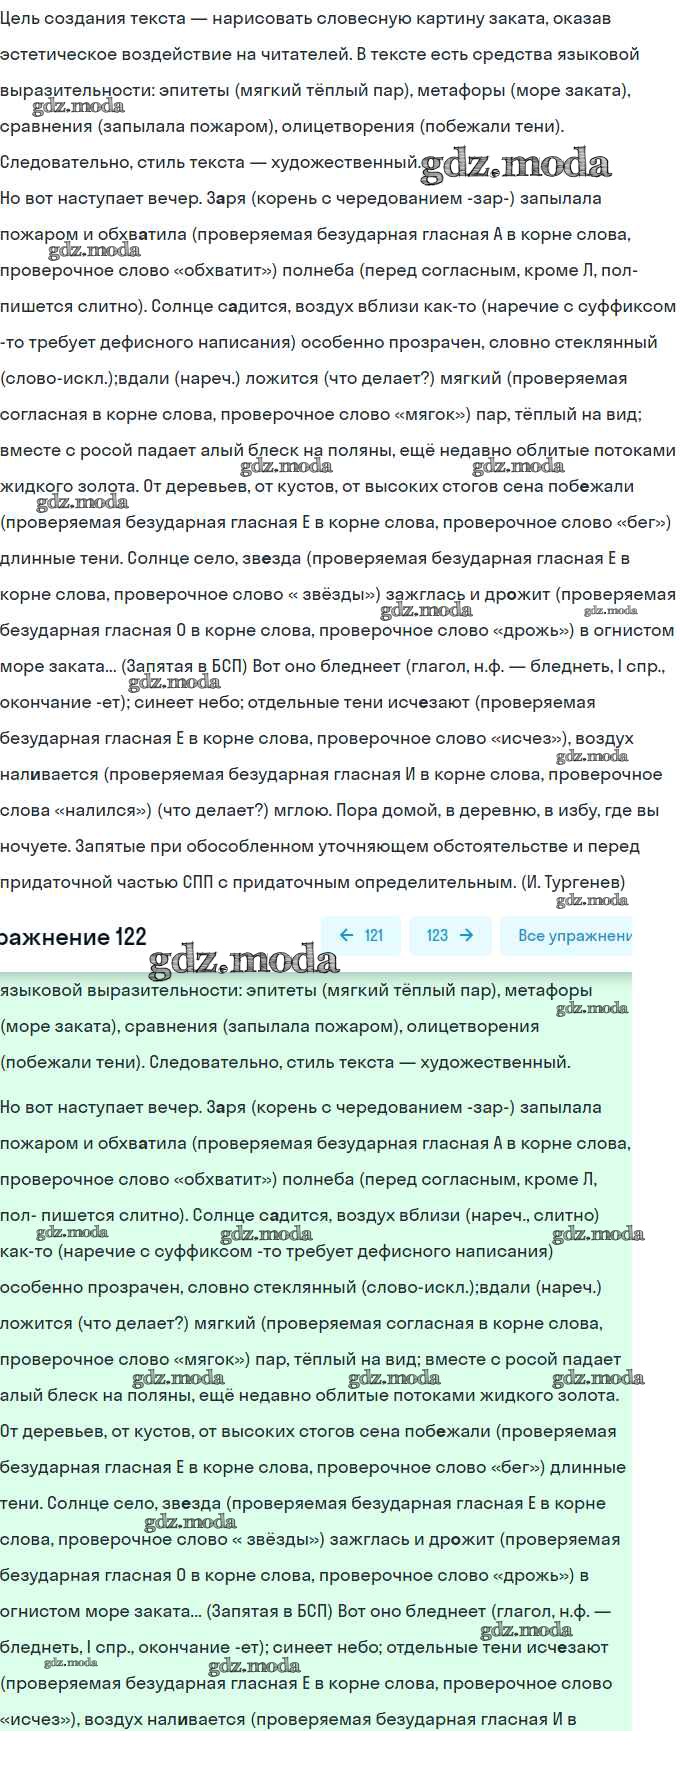Click large gdz.moda watermark under exercise heading
This screenshot has width=680, height=1766.
click(243, 961)
